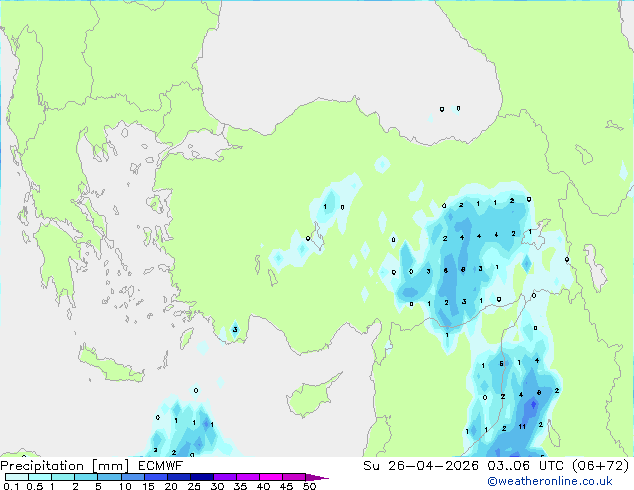Select the legend scale label '35'

point(240,486)
